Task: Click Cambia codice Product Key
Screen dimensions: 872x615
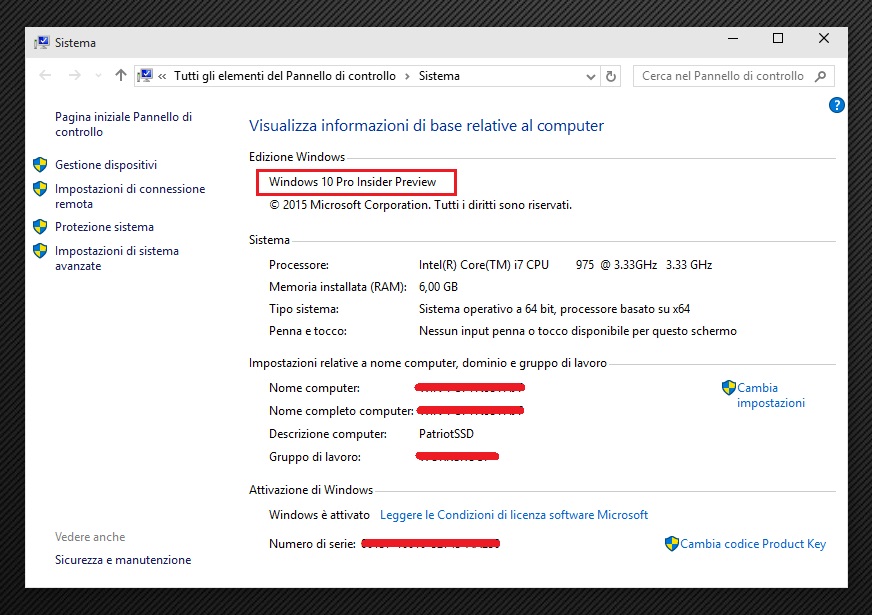Action: coord(753,544)
